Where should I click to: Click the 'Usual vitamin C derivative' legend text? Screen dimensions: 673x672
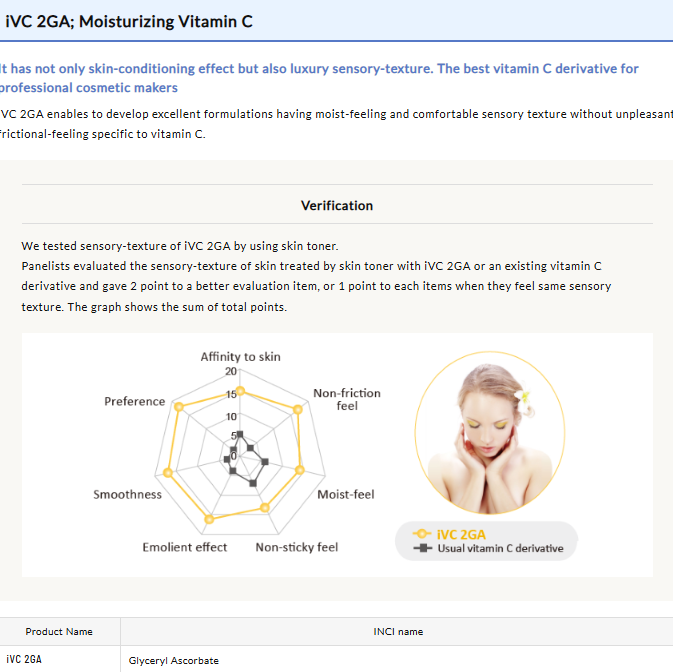click(x=500, y=548)
